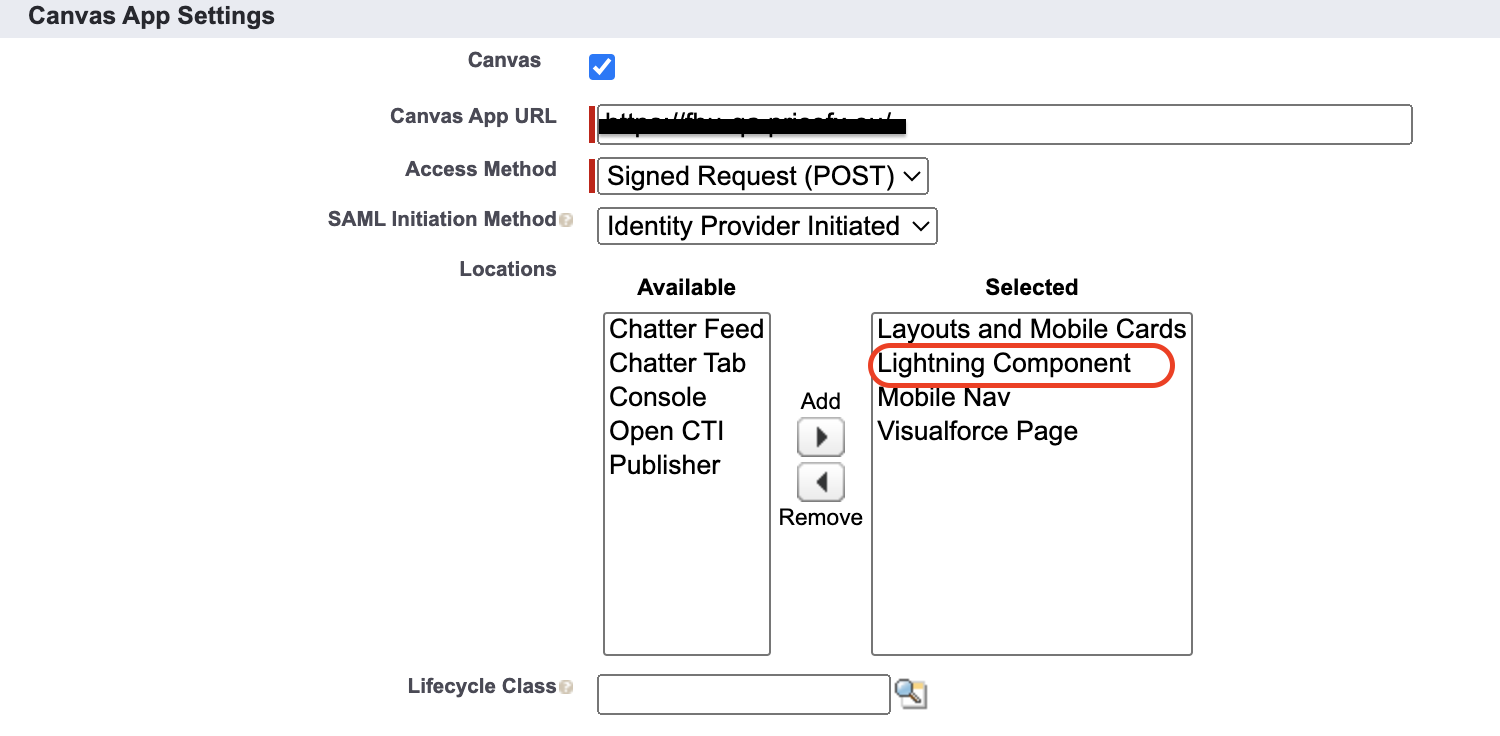Screen dimensions: 1500x736
Task: Click SAML Initiation Method help icon
Action: coord(567,220)
